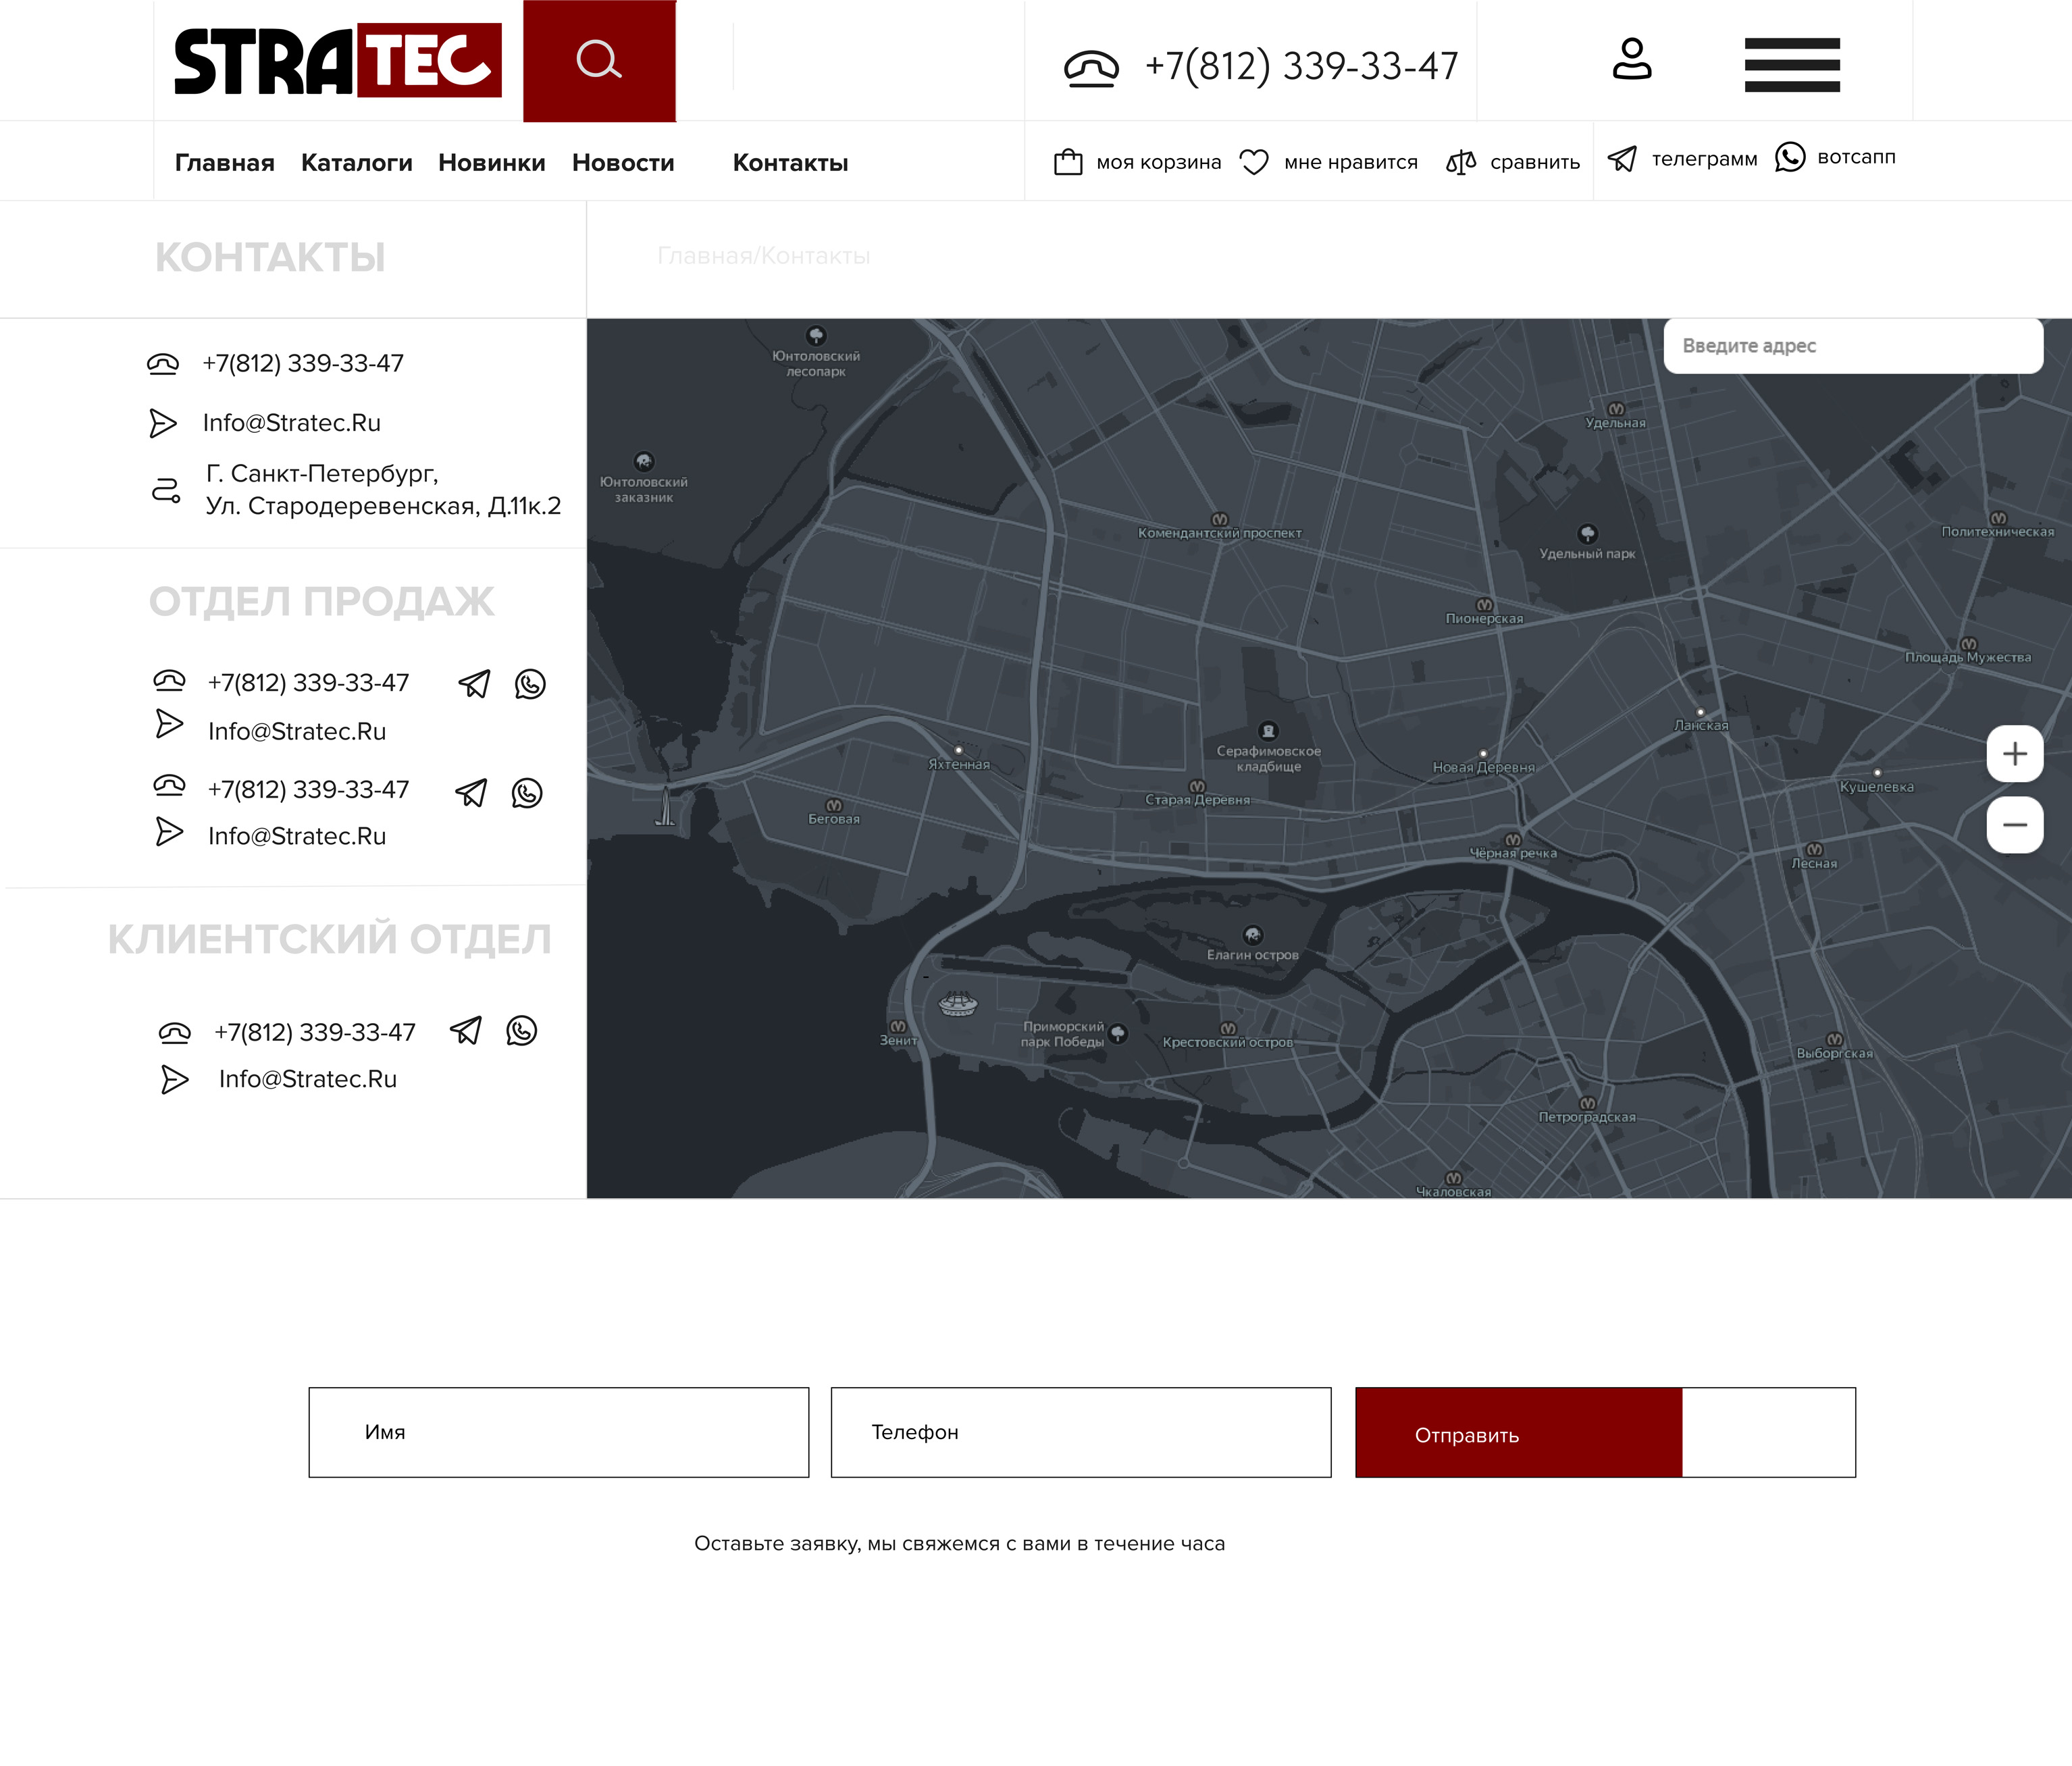
Task: Open the compare scales 'сравнить'
Action: point(1461,162)
